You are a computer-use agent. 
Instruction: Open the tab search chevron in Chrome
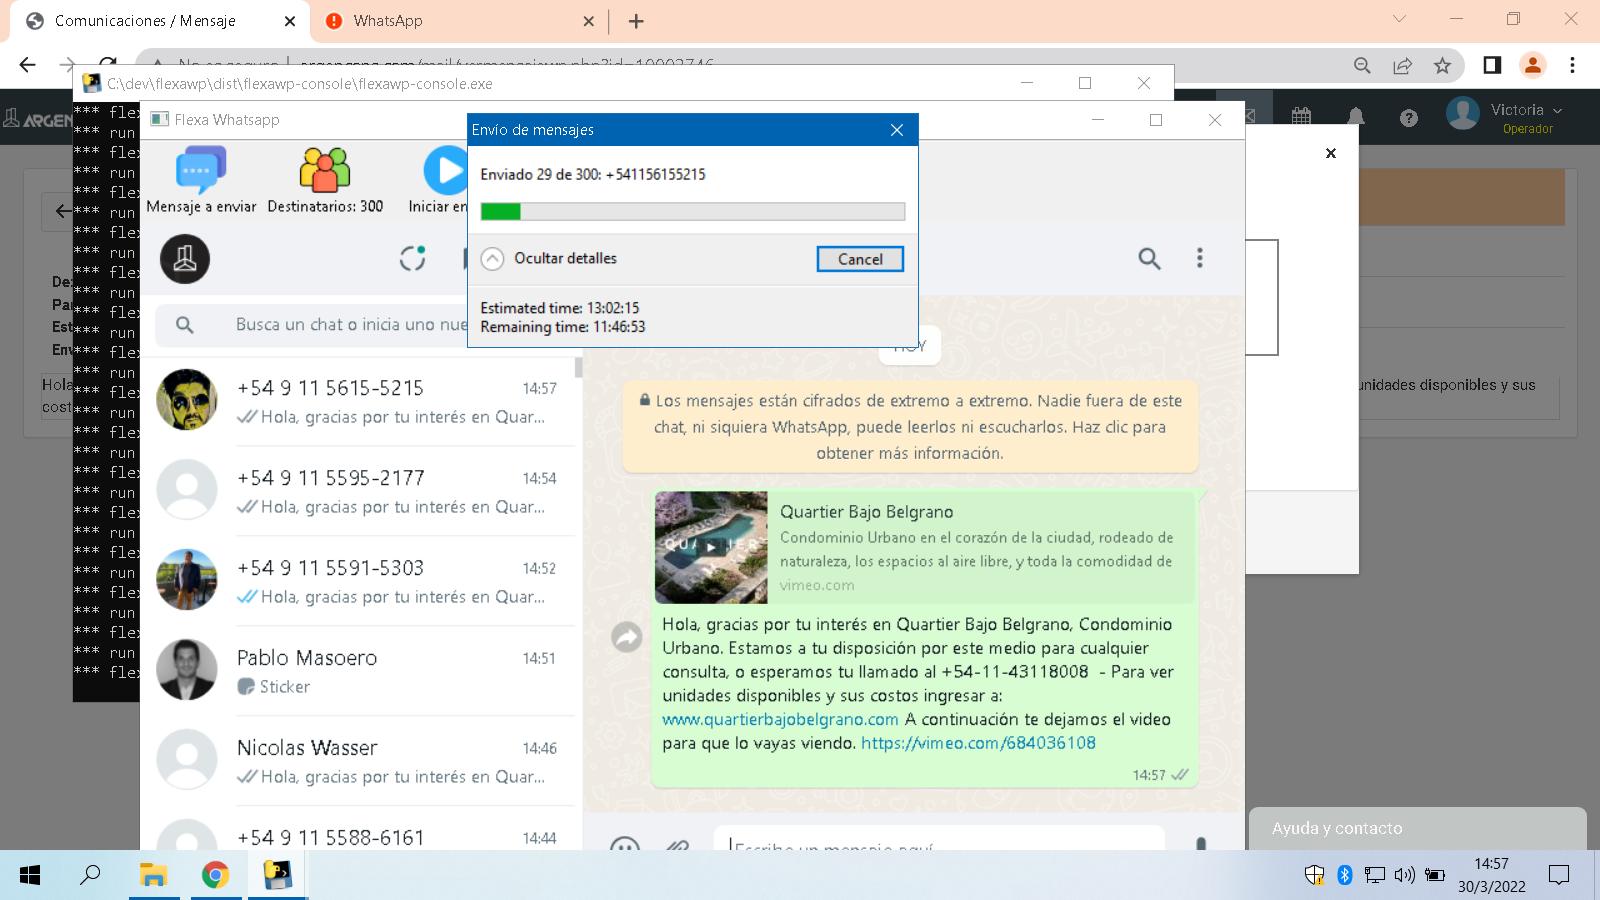pos(1399,19)
